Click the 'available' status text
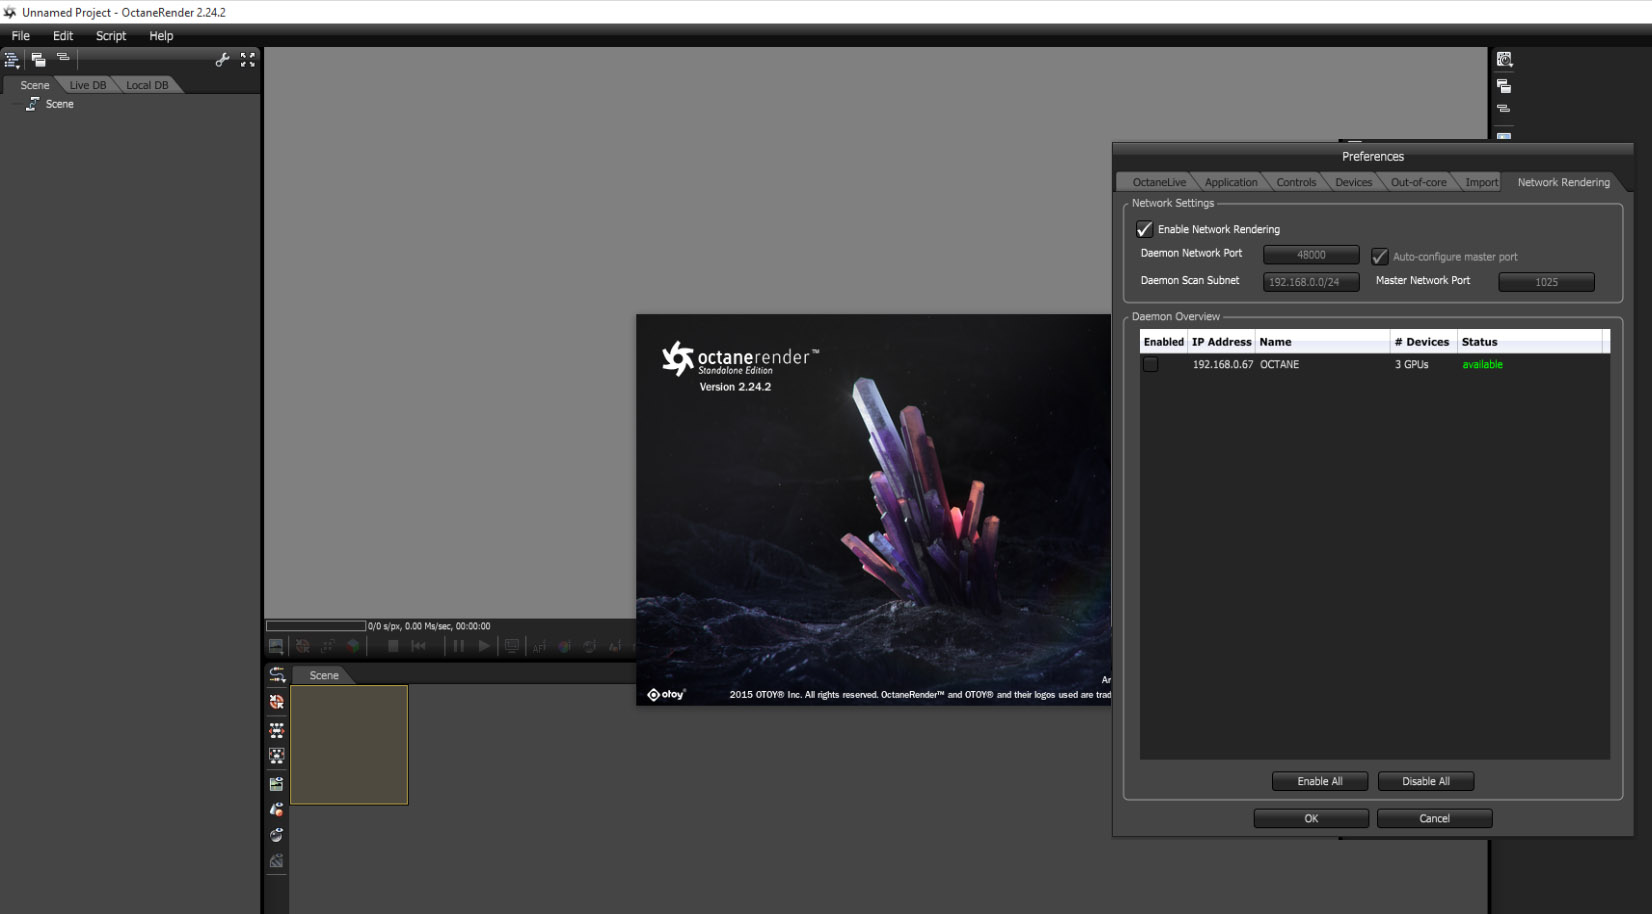This screenshot has width=1652, height=914. pyautogui.click(x=1482, y=365)
